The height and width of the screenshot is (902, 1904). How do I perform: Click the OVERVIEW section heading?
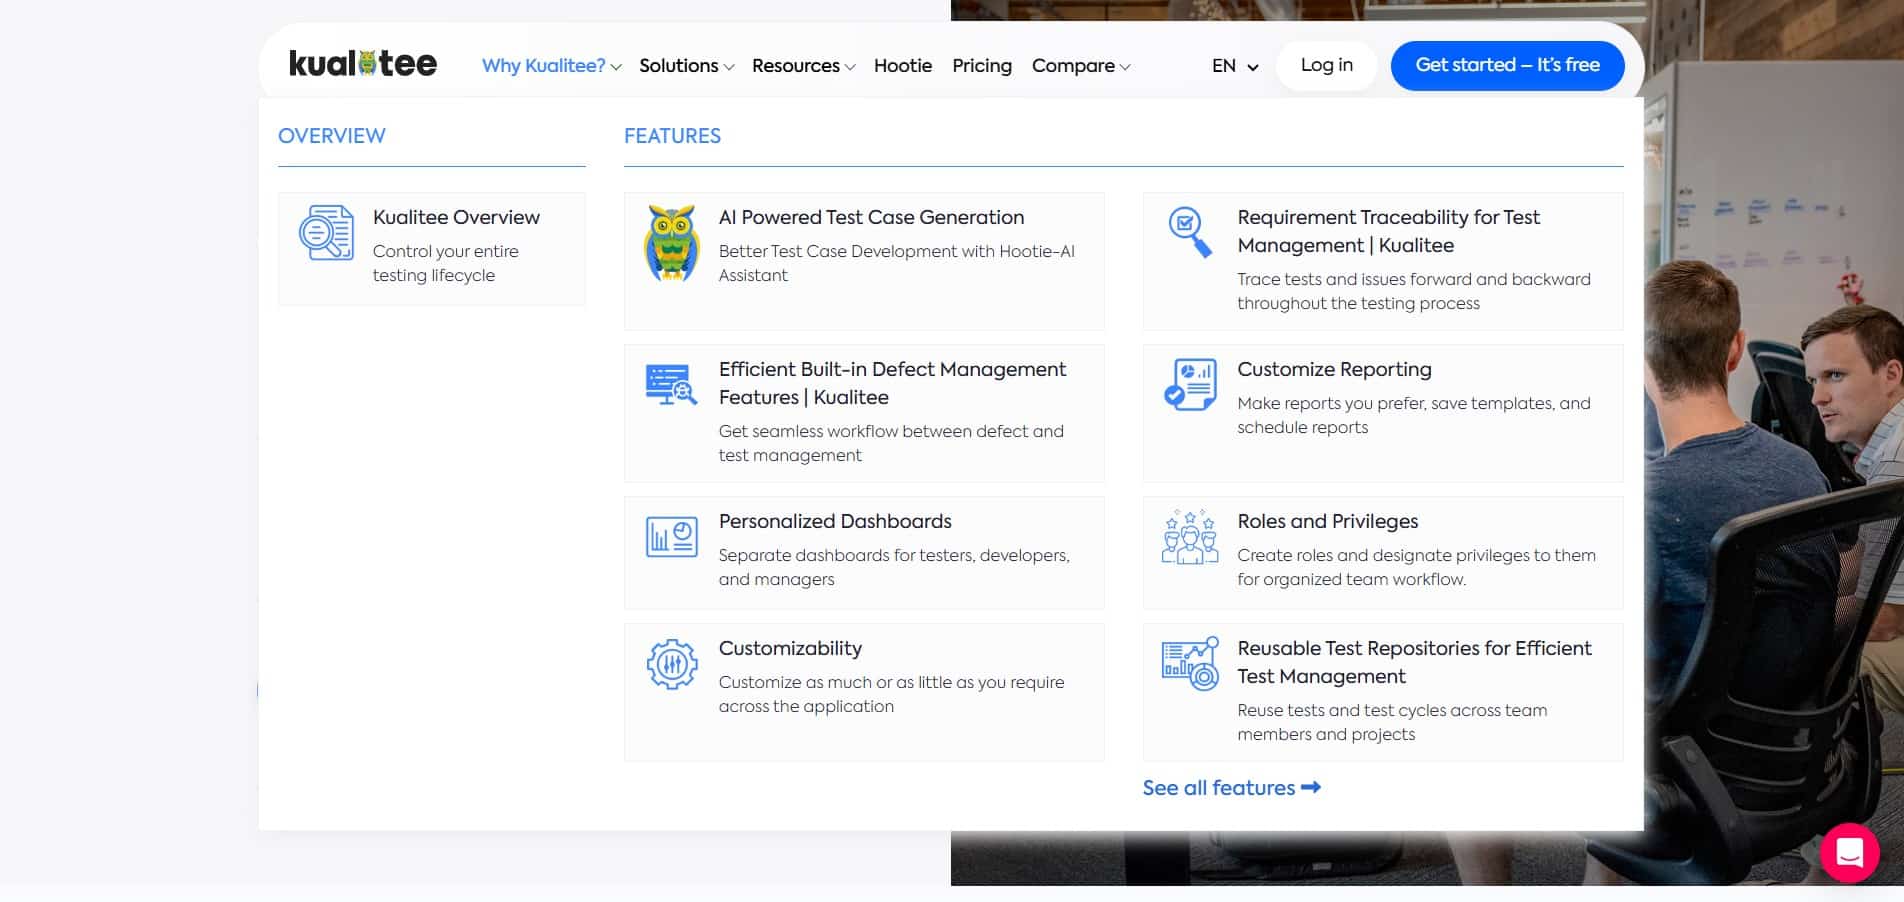point(331,136)
